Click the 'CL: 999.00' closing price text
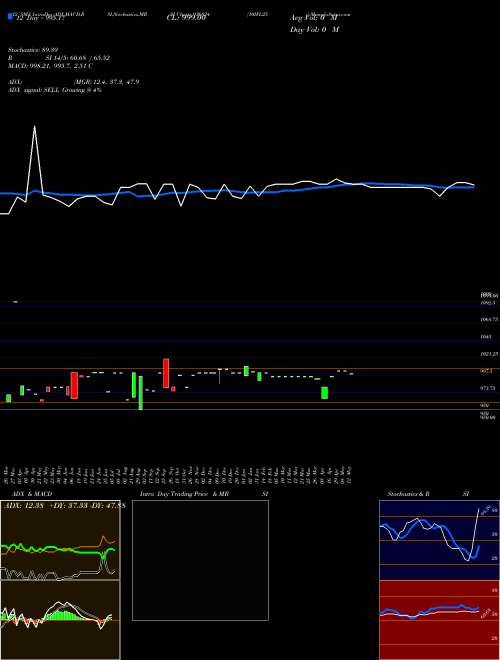 coord(186,18)
